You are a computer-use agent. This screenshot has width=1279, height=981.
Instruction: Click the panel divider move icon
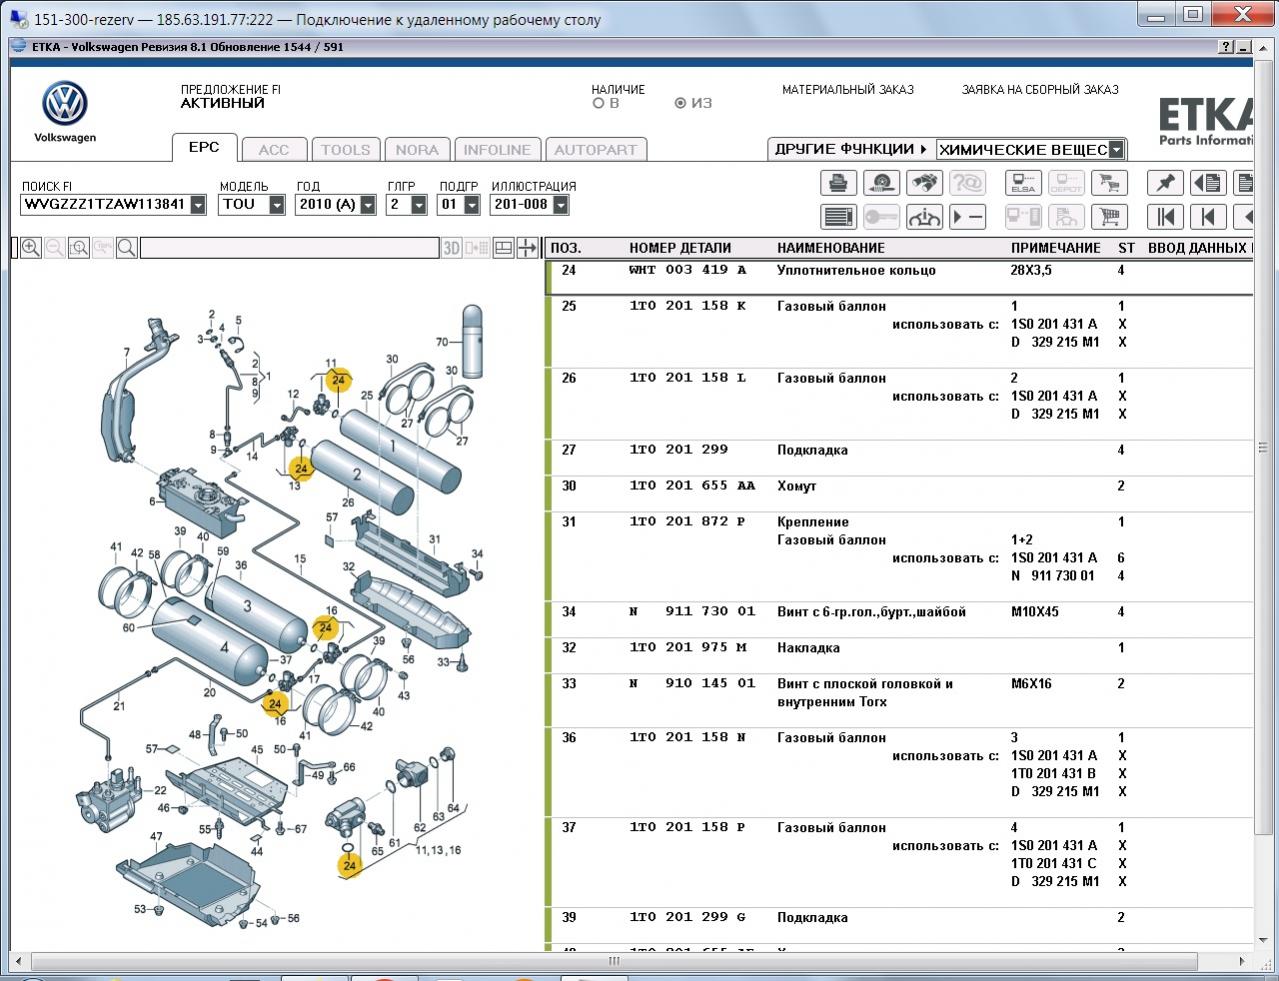click(527, 248)
